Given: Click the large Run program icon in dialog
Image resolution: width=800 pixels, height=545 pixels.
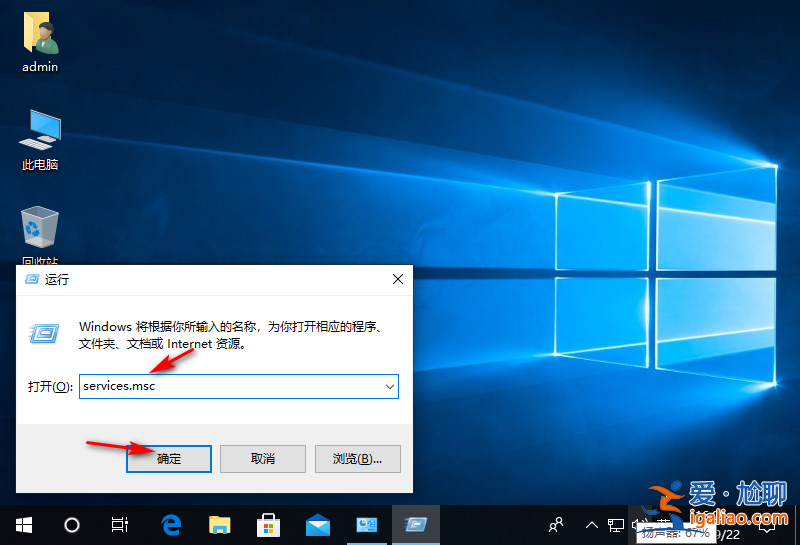Looking at the screenshot, I should coord(44,334).
